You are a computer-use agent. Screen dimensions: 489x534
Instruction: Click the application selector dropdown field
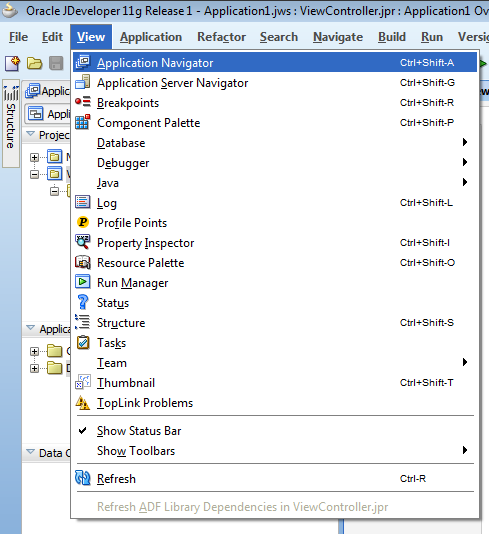click(48, 114)
